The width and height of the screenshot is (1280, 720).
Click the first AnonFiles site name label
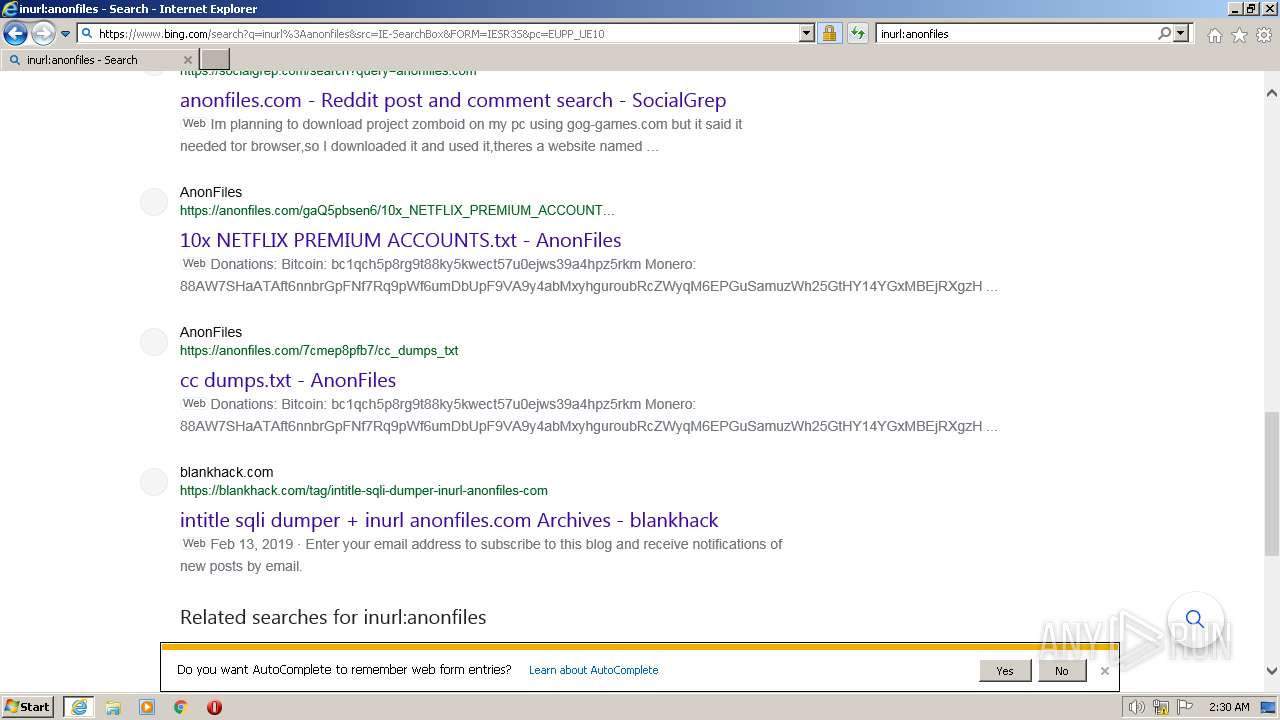tap(211, 192)
